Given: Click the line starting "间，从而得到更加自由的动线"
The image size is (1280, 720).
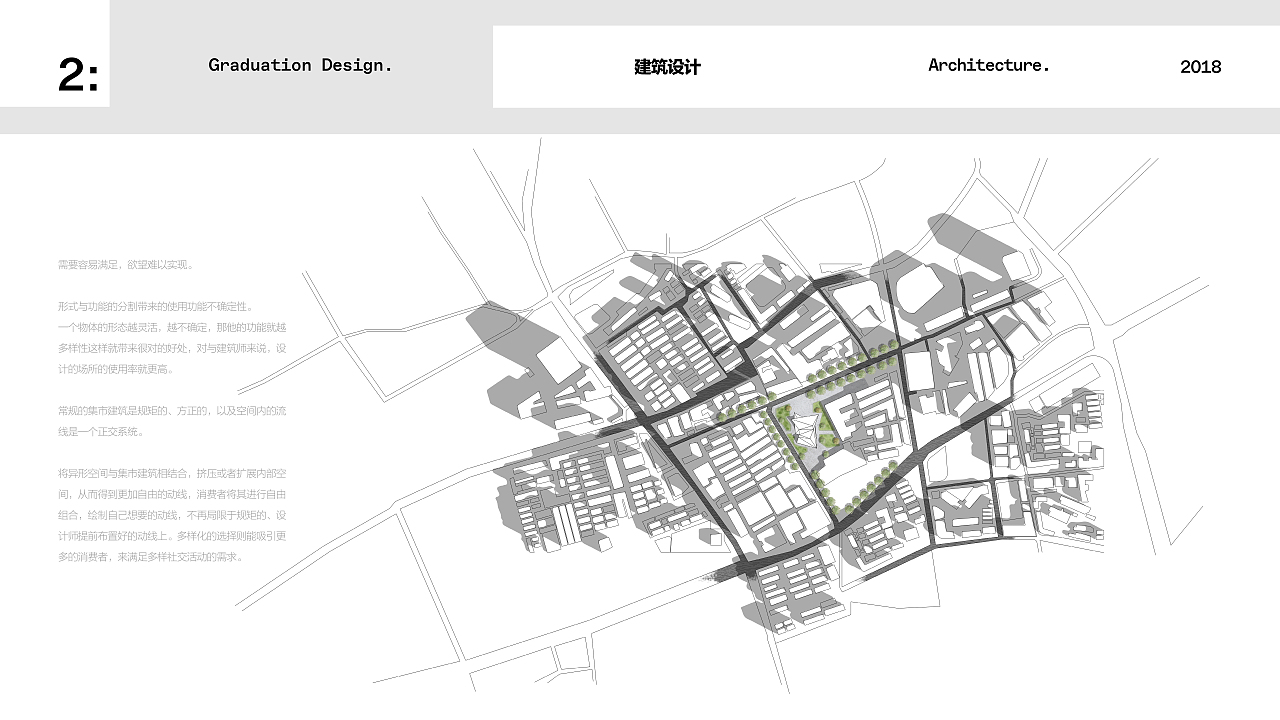Looking at the screenshot, I should click(173, 494).
